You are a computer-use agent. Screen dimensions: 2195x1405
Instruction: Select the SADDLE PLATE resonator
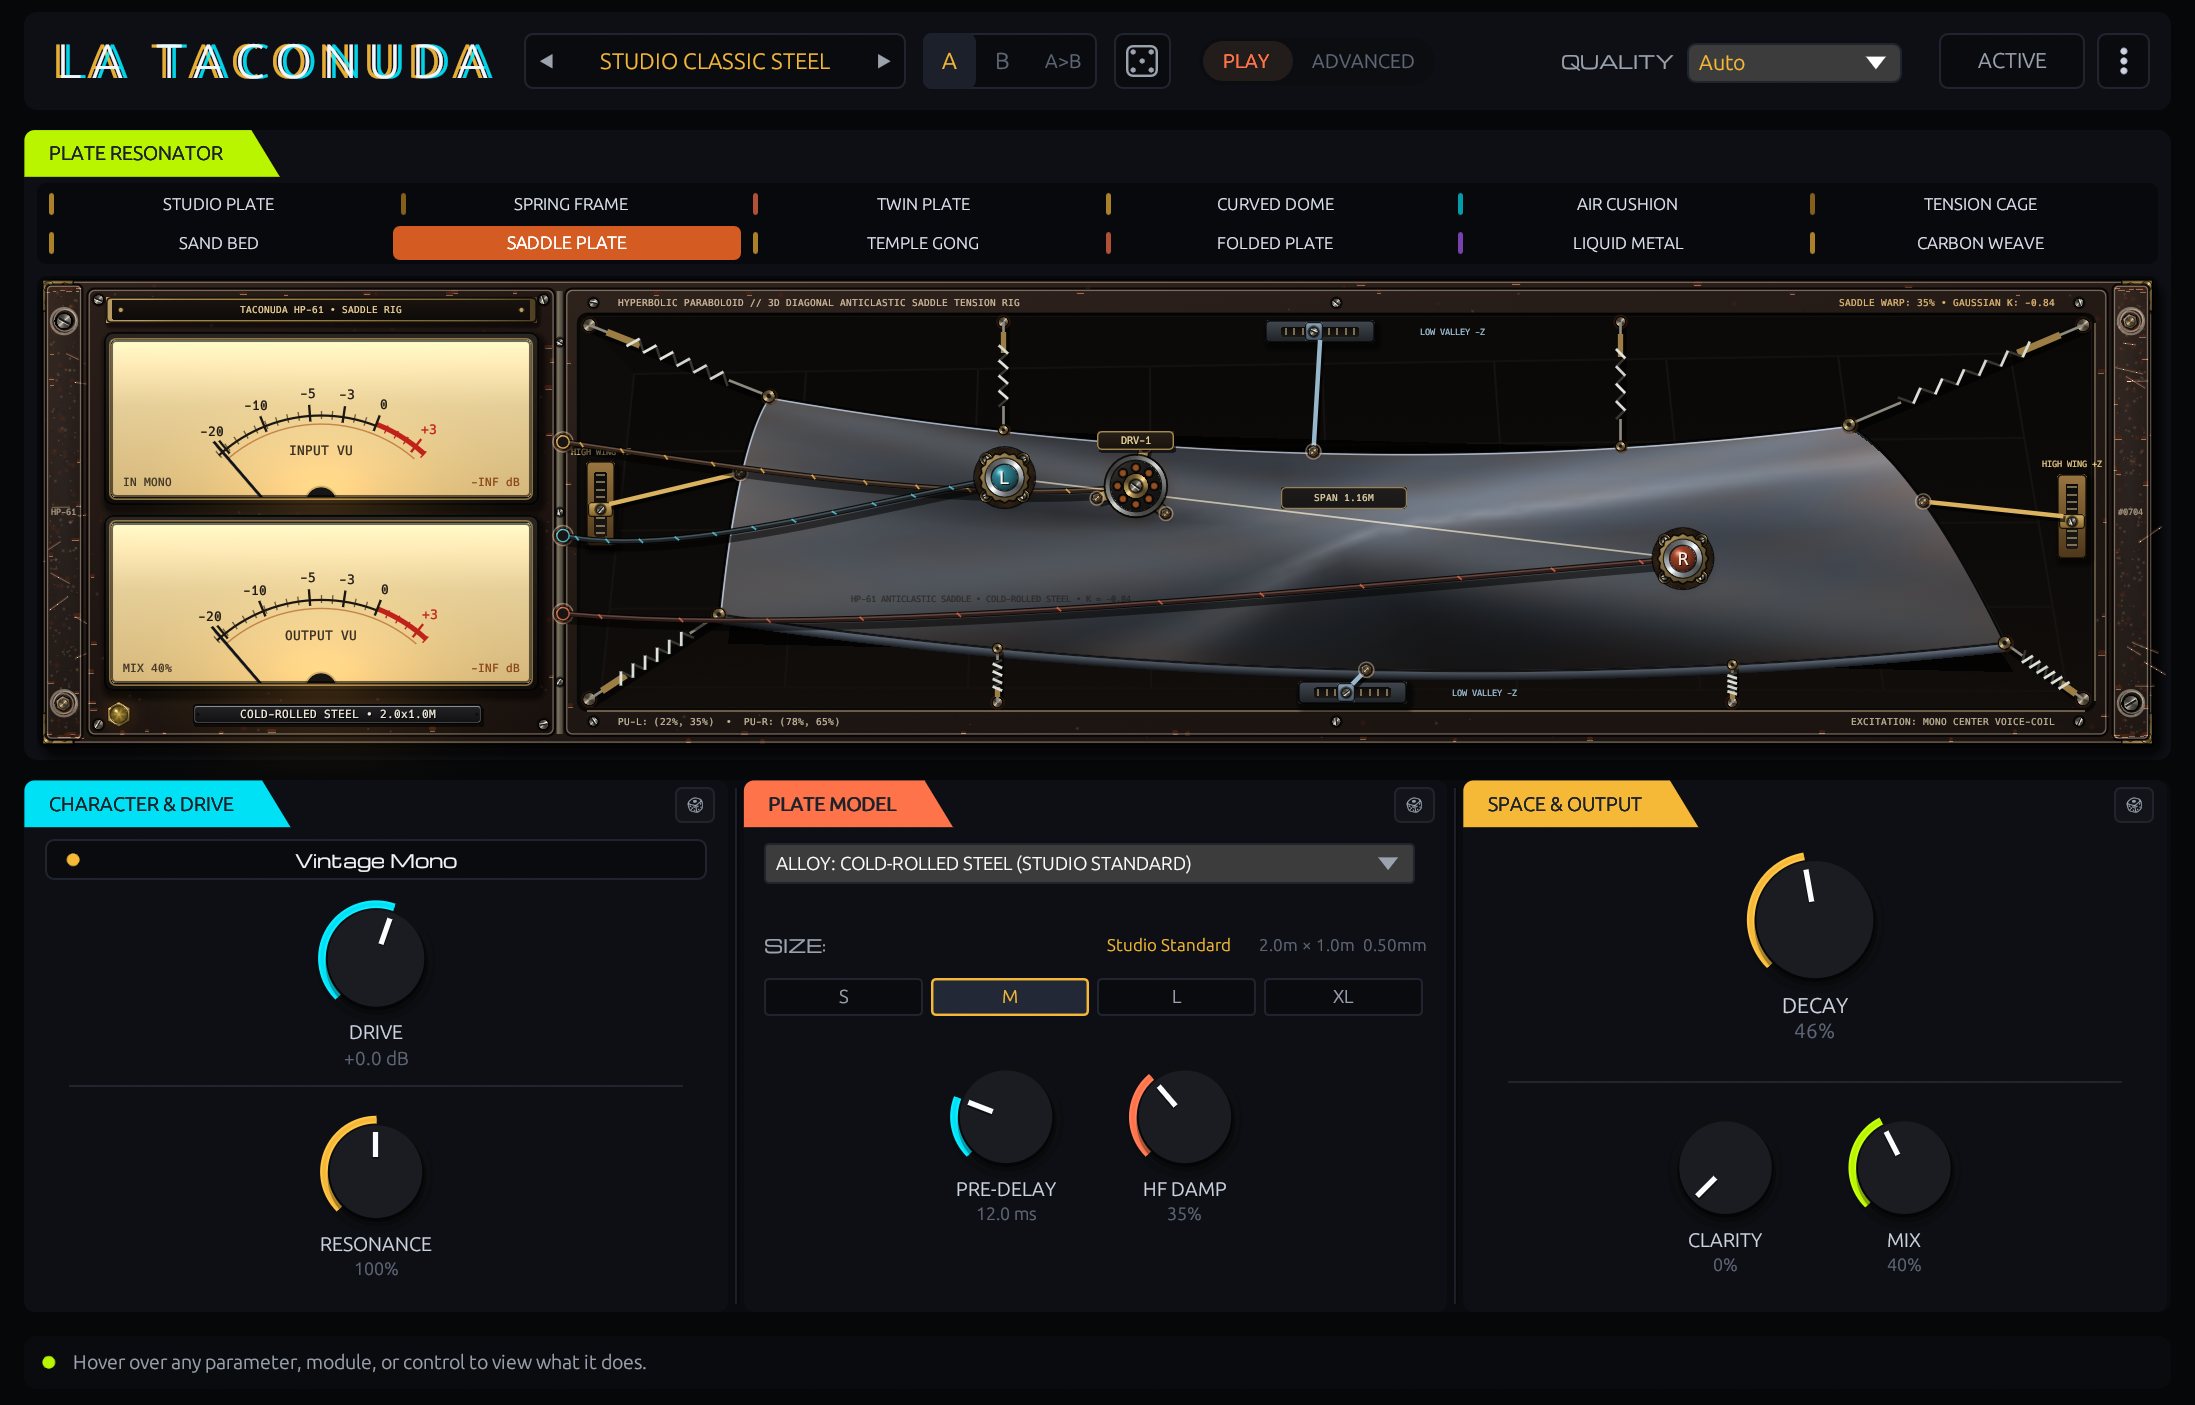pos(566,243)
